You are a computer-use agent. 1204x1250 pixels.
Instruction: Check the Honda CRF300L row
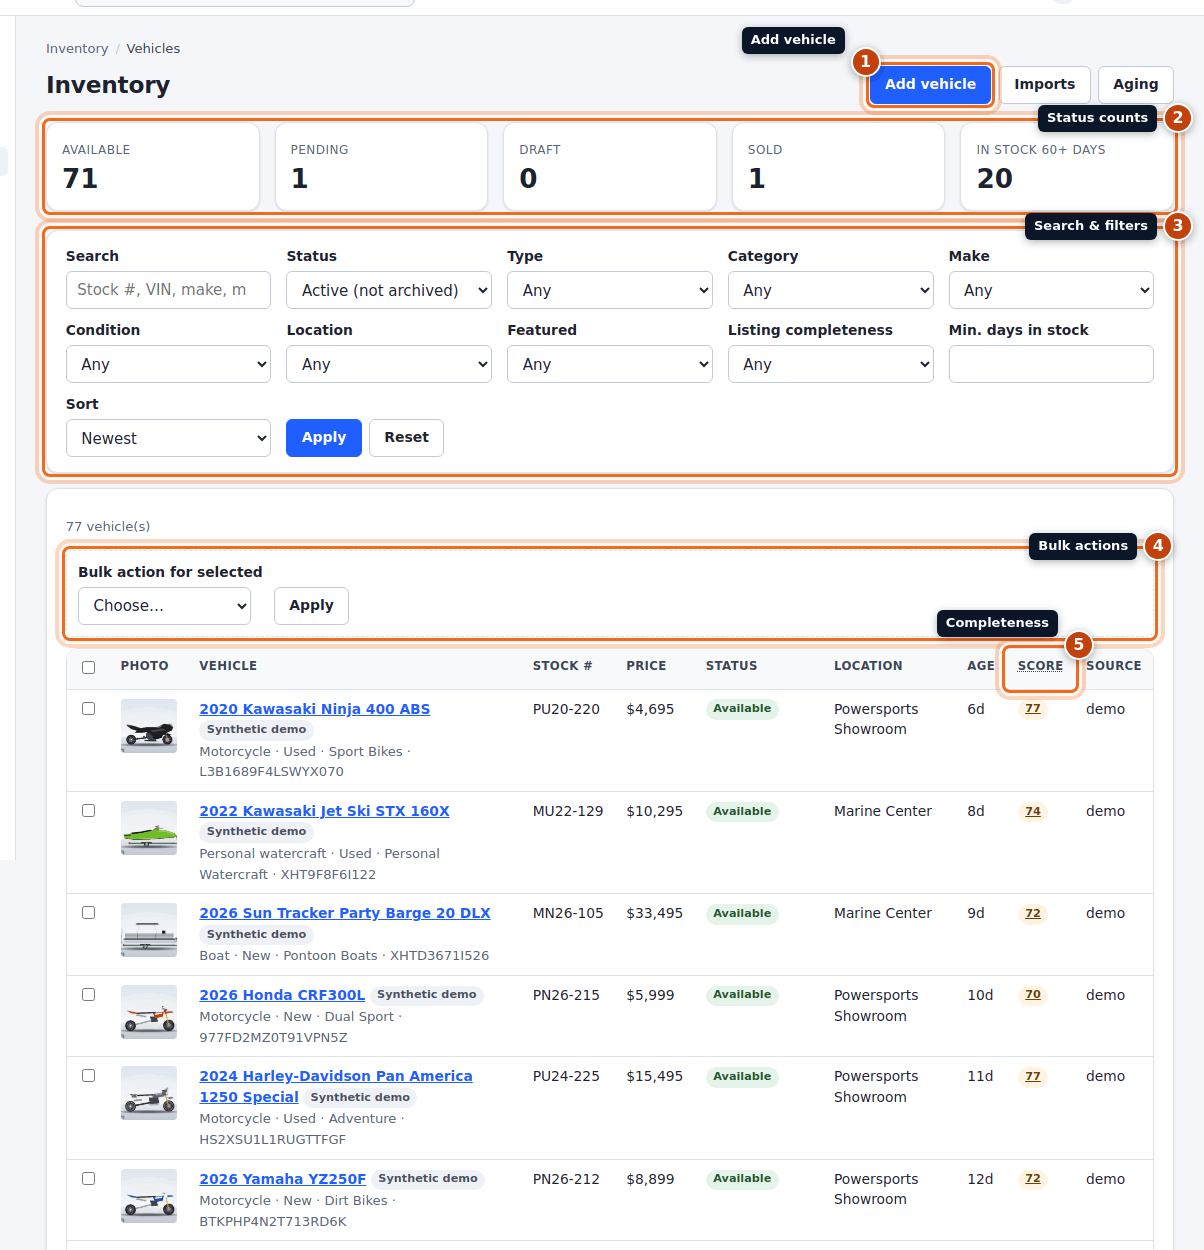pyautogui.click(x=89, y=995)
